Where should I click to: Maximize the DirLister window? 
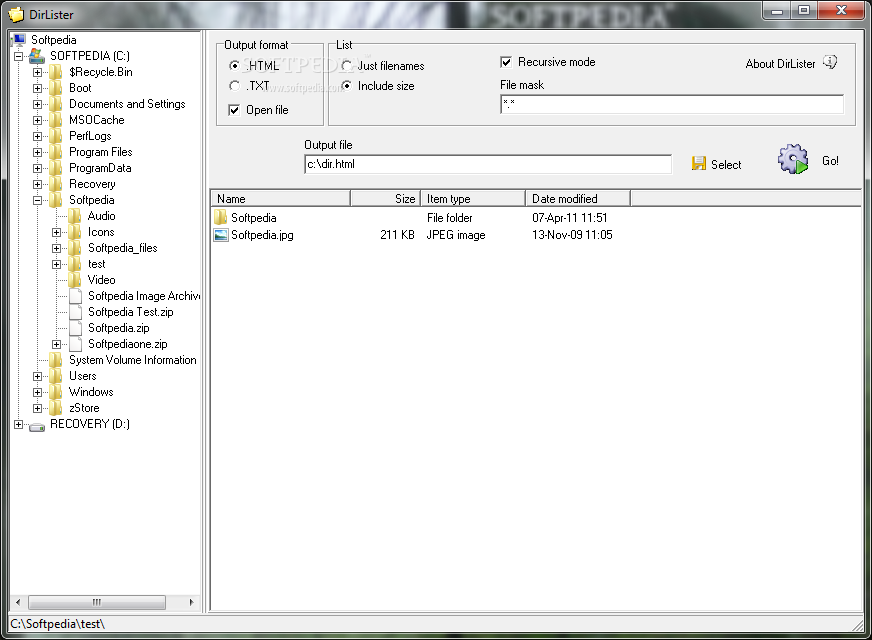804,10
